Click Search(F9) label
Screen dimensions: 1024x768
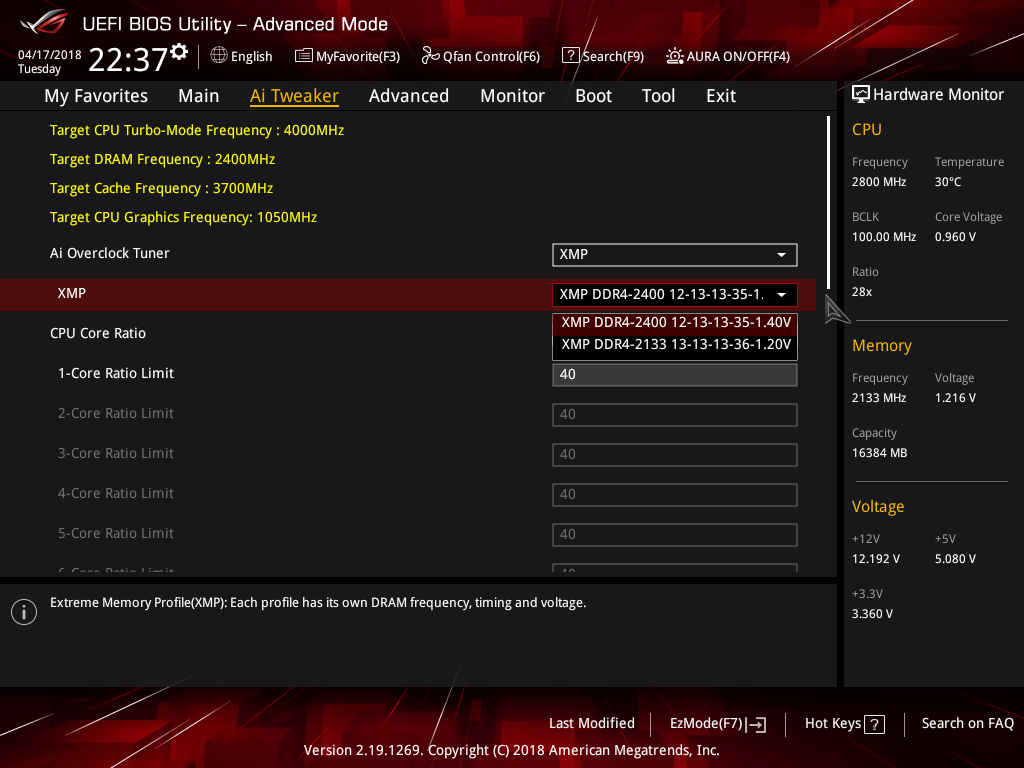coord(613,56)
